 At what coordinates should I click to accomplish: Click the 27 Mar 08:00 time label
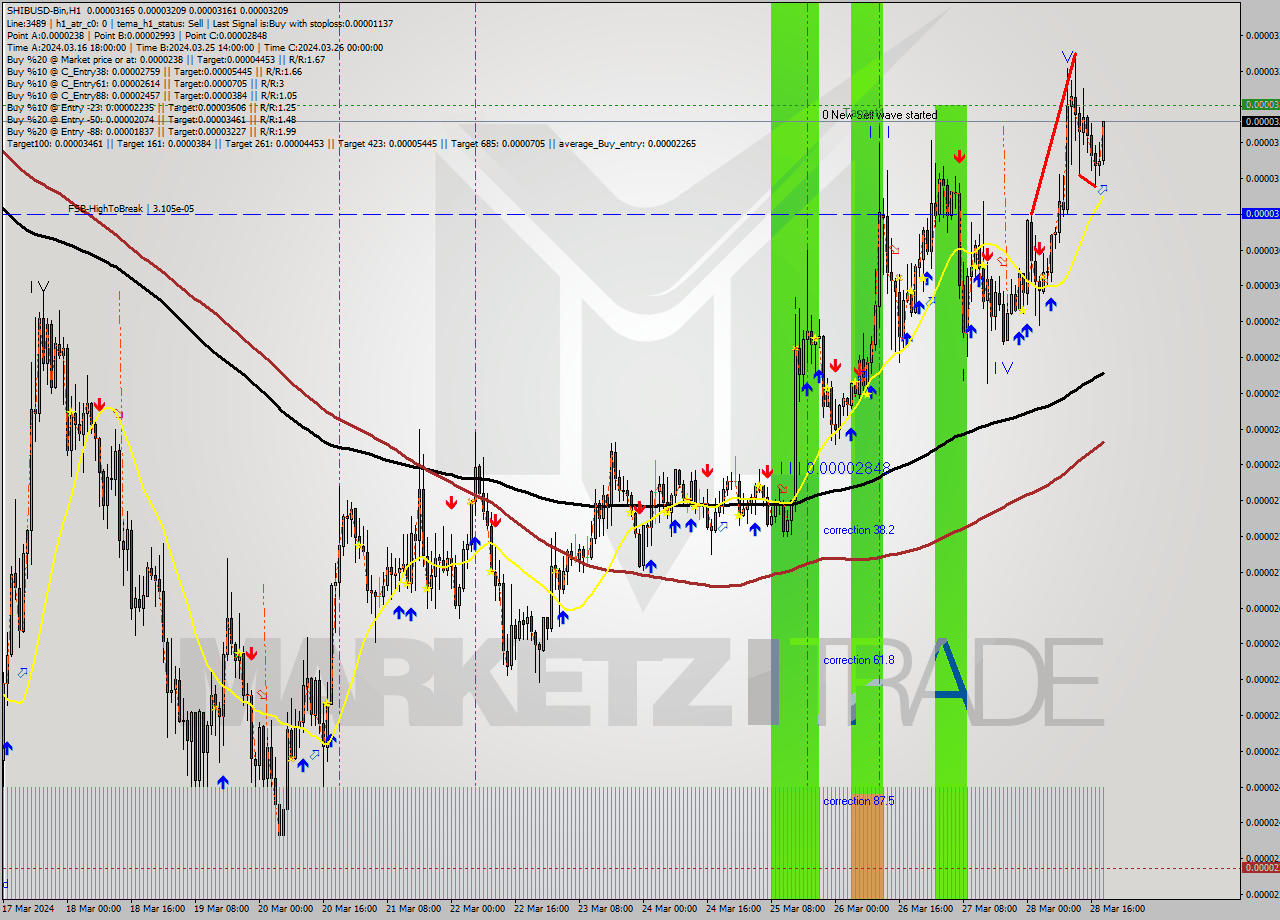[x=991, y=909]
